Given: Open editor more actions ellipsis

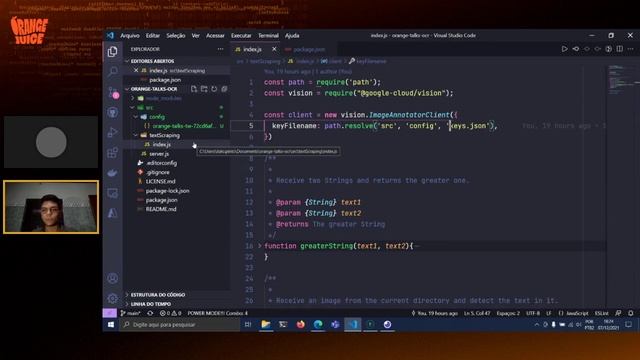Looking at the screenshot, I should click(x=631, y=49).
